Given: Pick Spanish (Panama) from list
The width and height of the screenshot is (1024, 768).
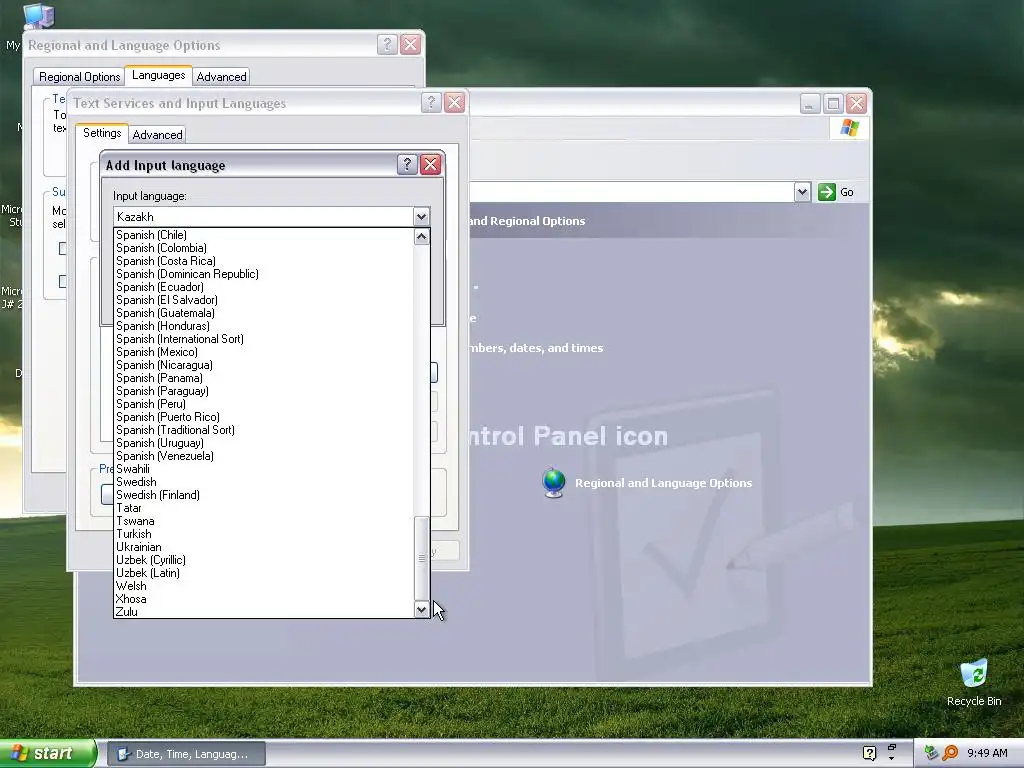Looking at the screenshot, I should coord(159,378).
